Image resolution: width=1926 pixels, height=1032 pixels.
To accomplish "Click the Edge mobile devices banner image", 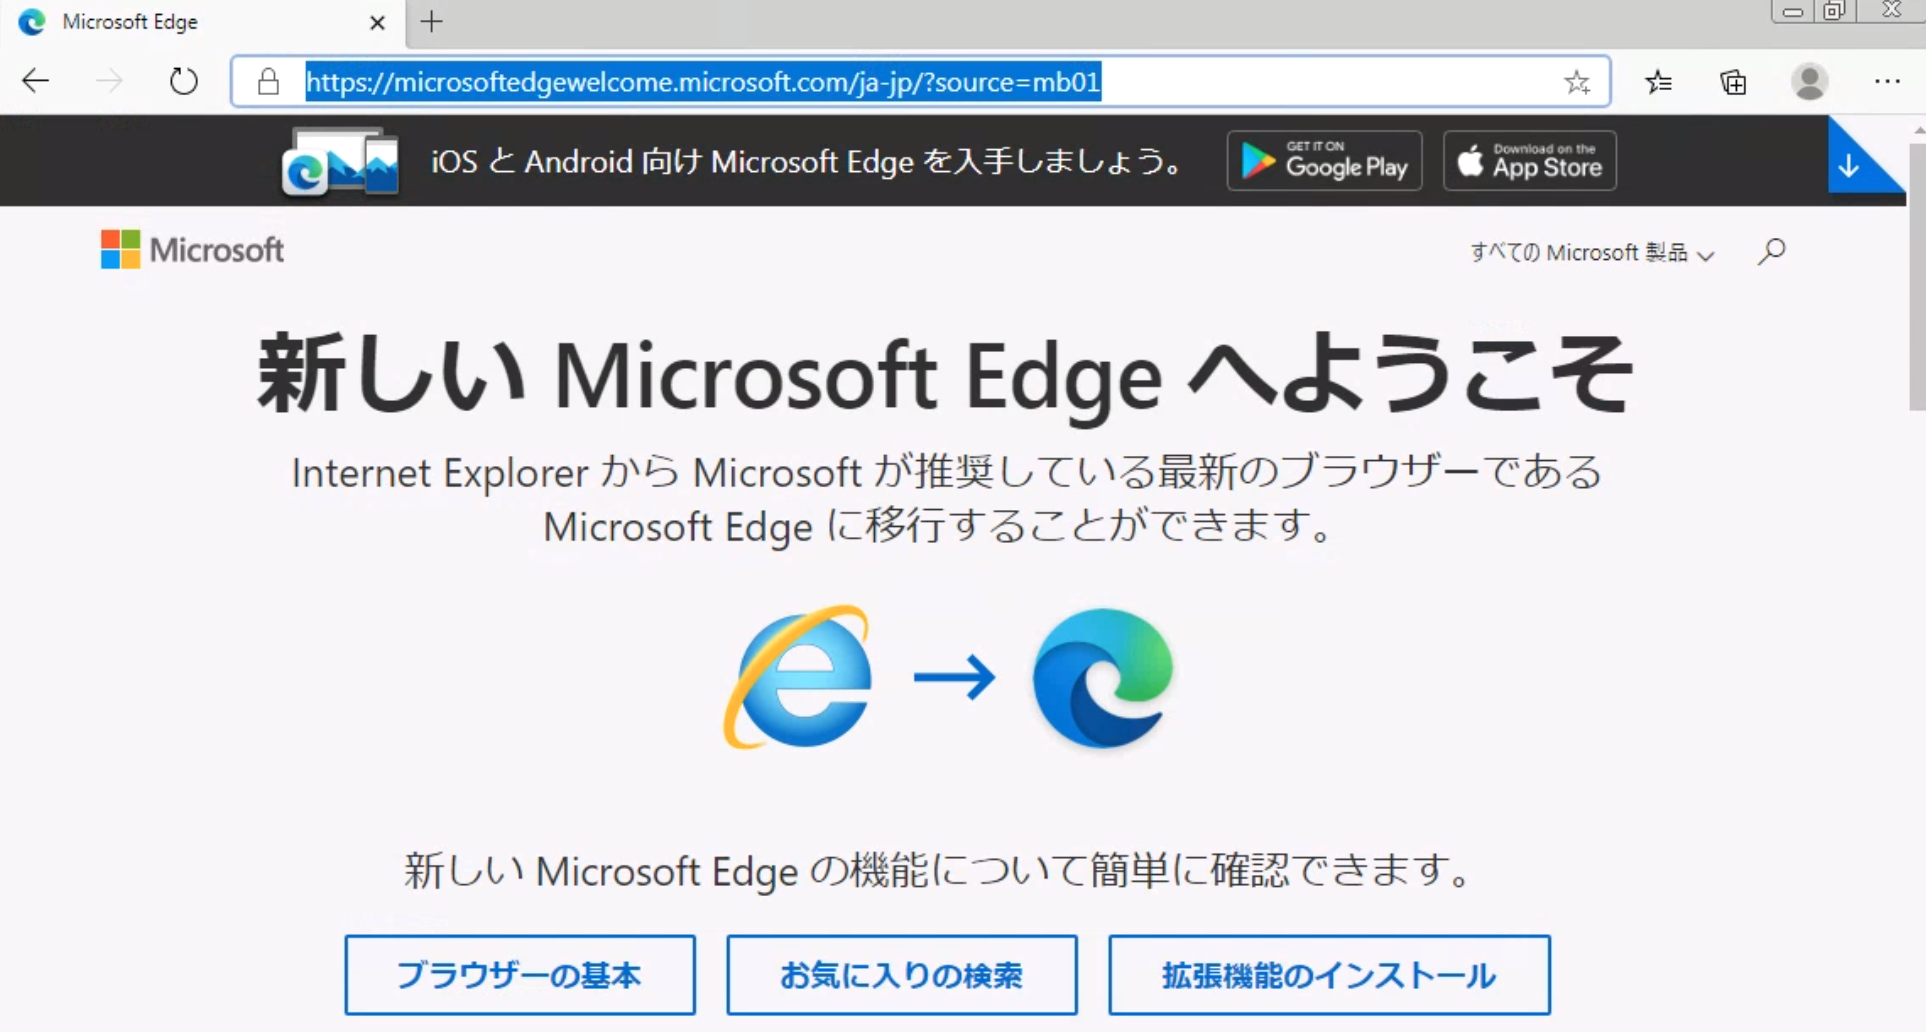I will tap(340, 161).
